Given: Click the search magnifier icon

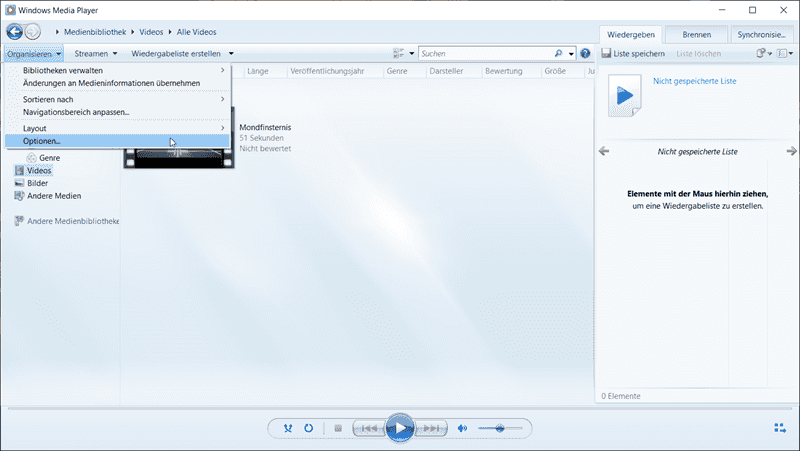Looking at the screenshot, I should click(x=558, y=53).
